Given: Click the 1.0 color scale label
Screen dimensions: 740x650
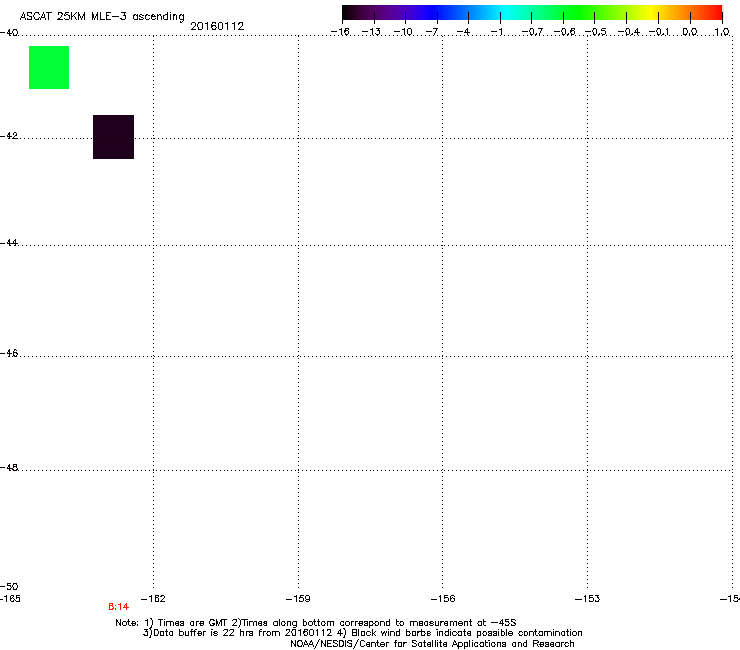Looking at the screenshot, I should pyautogui.click(x=722, y=32).
